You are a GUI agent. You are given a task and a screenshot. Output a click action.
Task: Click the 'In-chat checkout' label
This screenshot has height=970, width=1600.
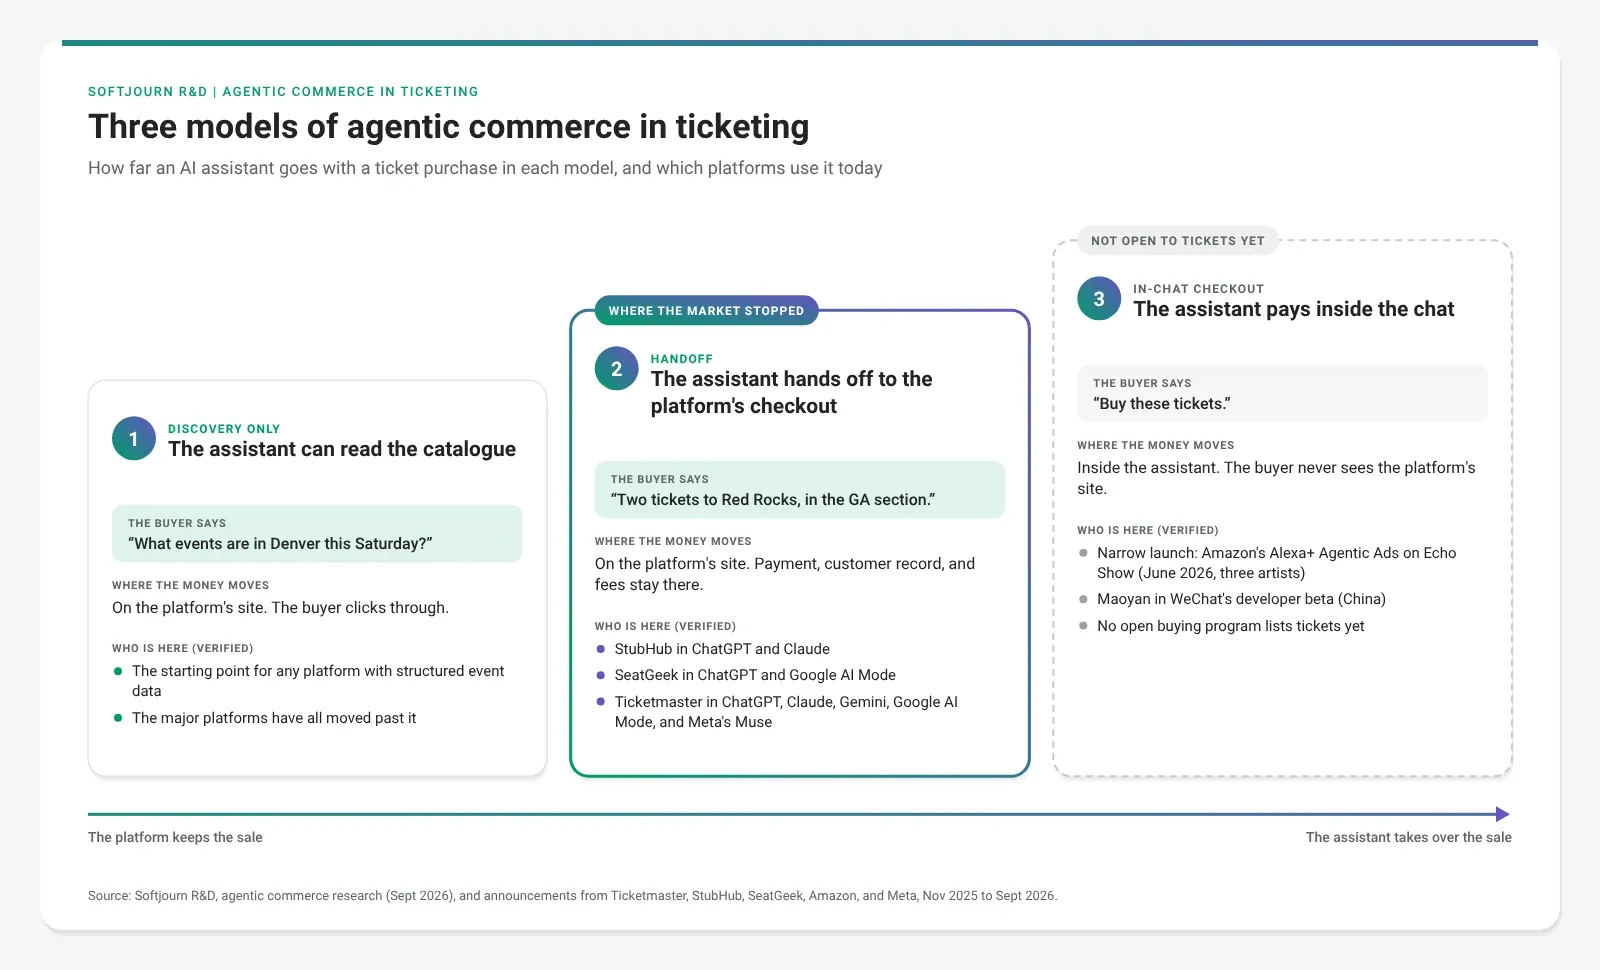click(1198, 289)
